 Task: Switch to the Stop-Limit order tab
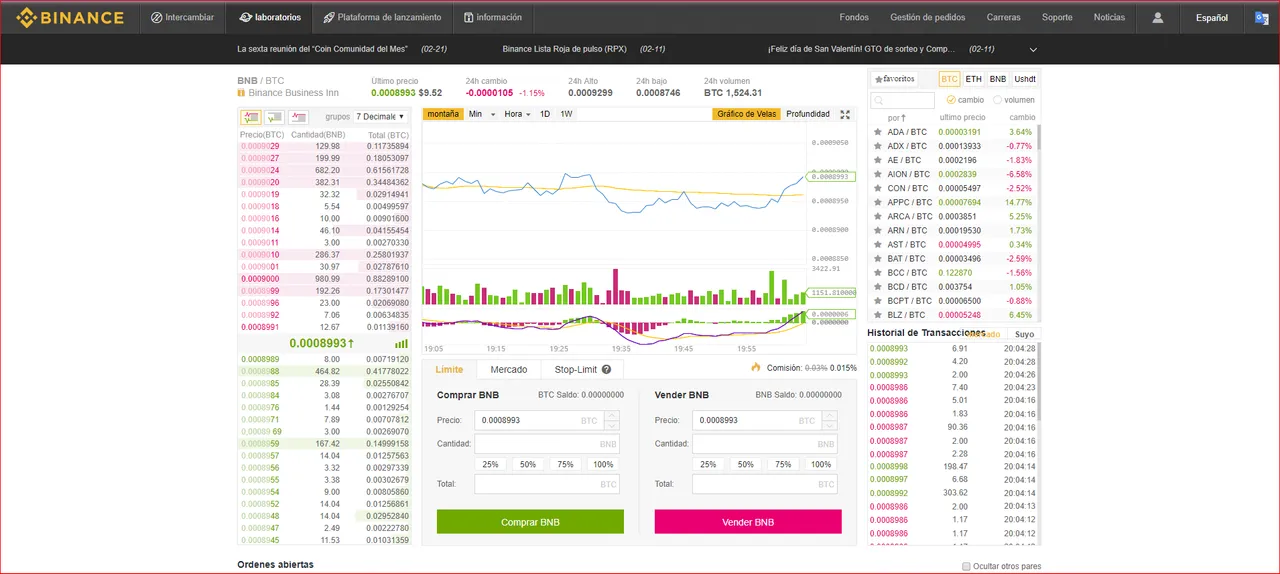point(583,370)
